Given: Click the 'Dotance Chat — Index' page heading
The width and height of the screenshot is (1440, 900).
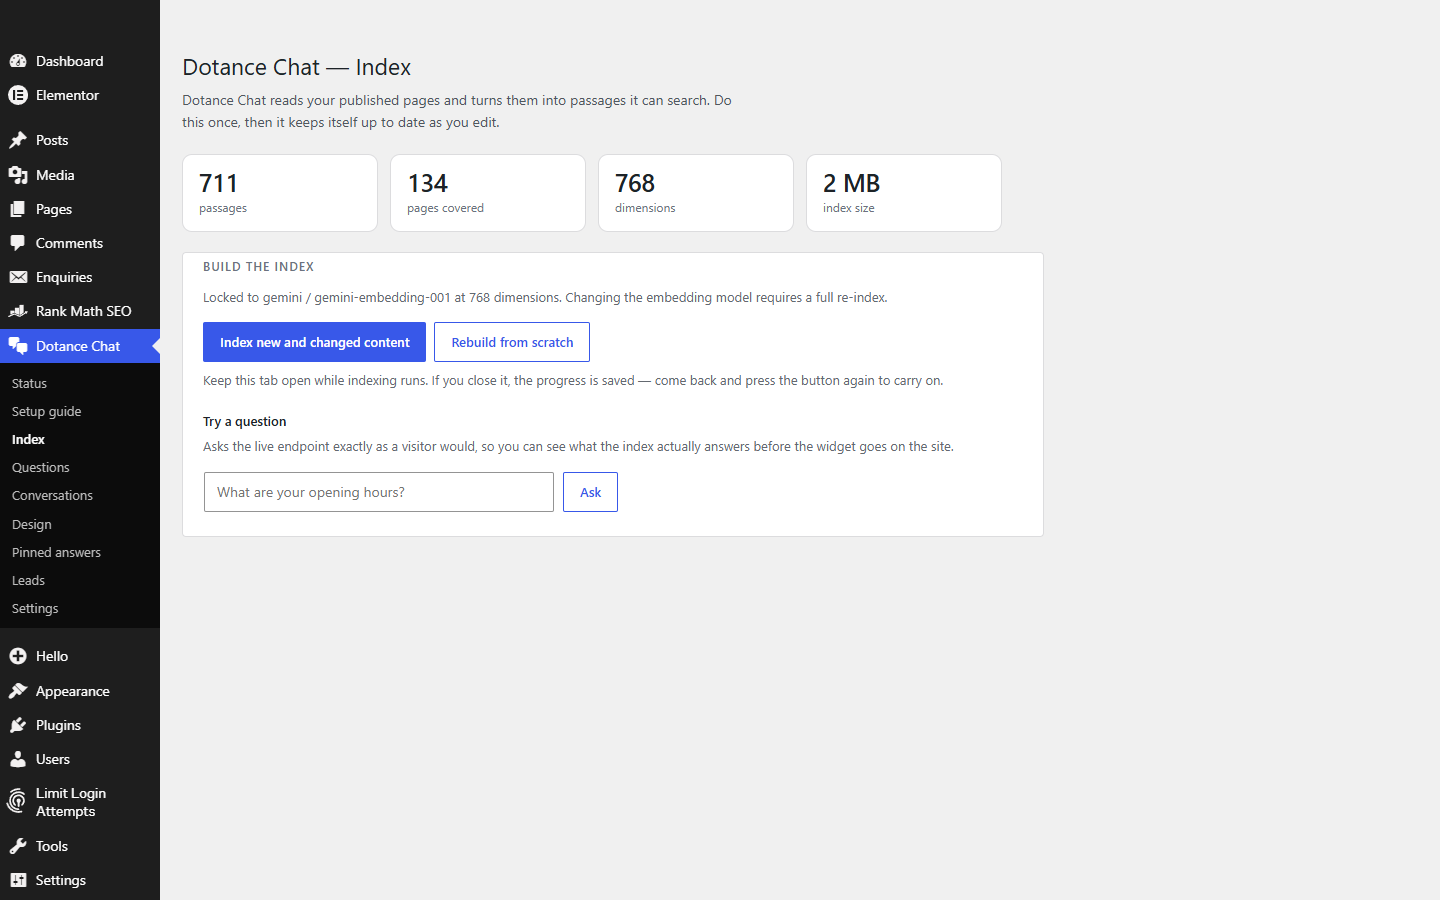Looking at the screenshot, I should [x=297, y=67].
